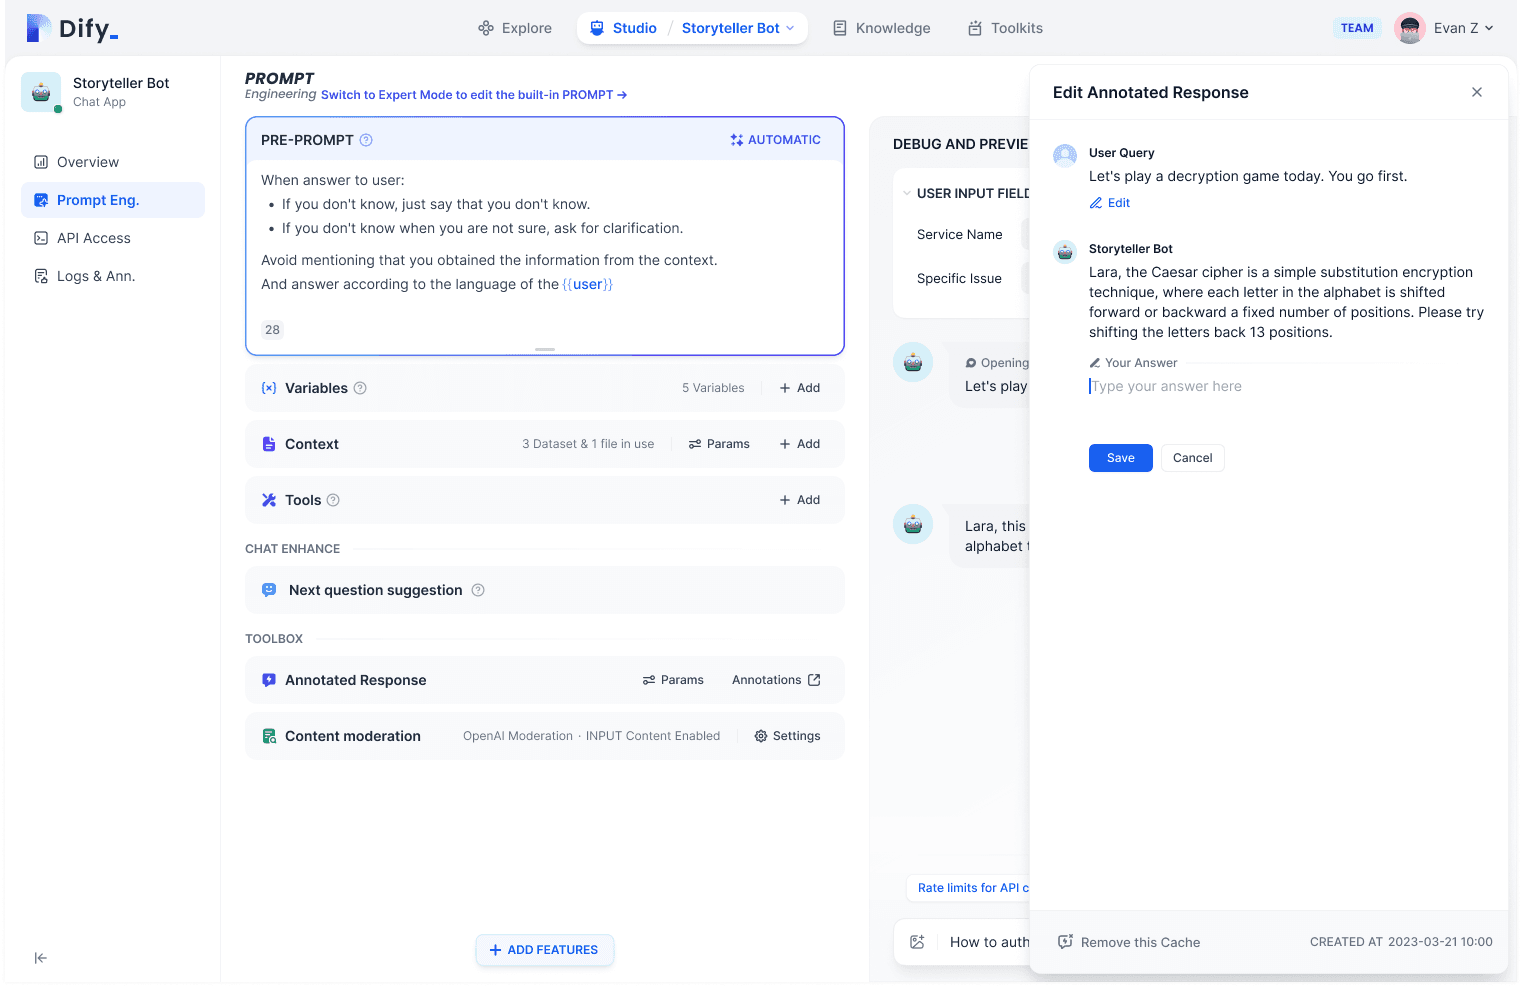
Task: Open the Explore tab
Action: click(514, 28)
